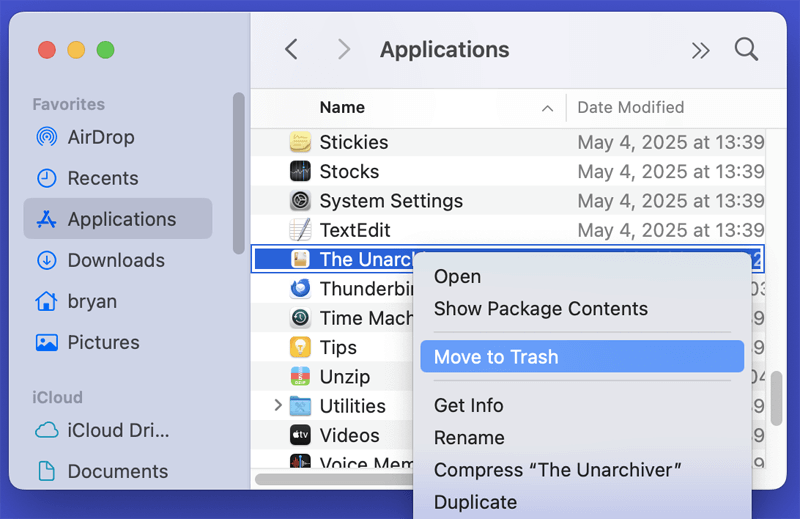Select the Utilities folder icon
Image resolution: width=800 pixels, height=519 pixels.
300,406
